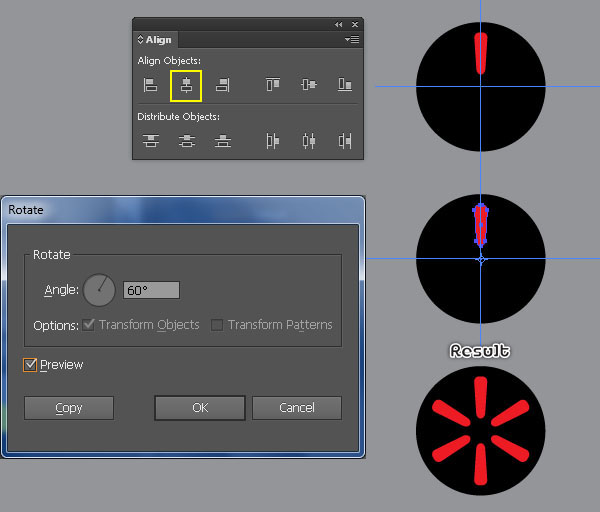
Task: Select the red bar in top circle
Action: 481,53
